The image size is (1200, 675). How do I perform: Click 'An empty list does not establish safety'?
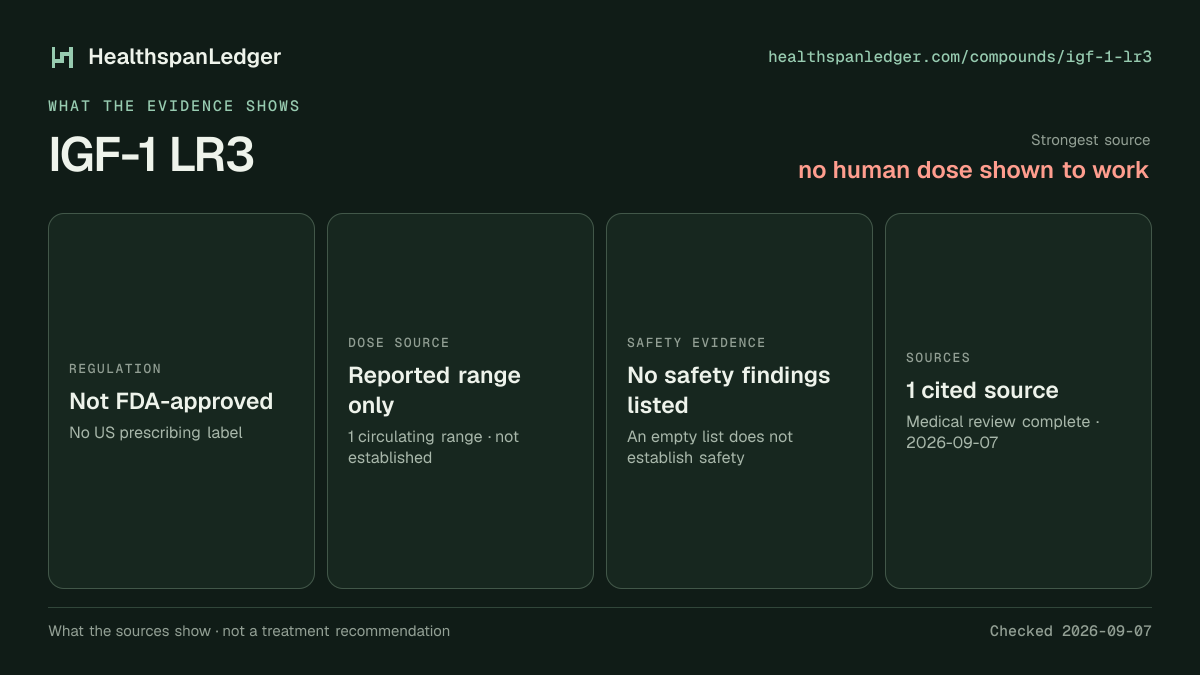tap(710, 447)
